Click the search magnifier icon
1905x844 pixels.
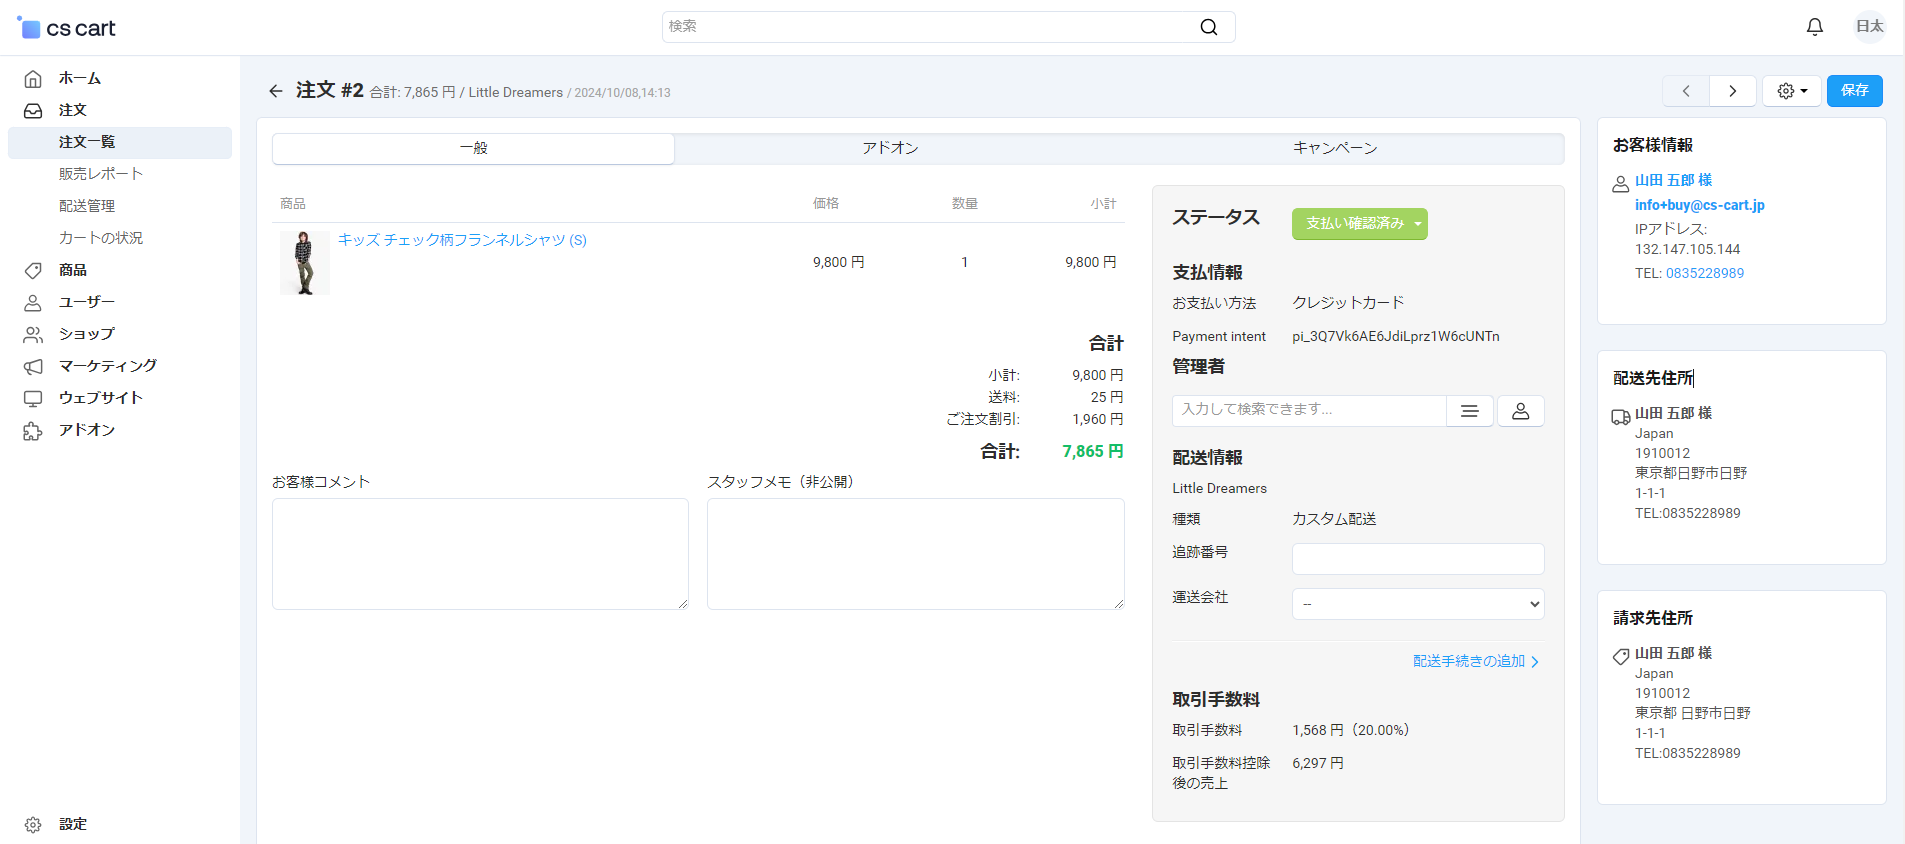(x=1208, y=27)
